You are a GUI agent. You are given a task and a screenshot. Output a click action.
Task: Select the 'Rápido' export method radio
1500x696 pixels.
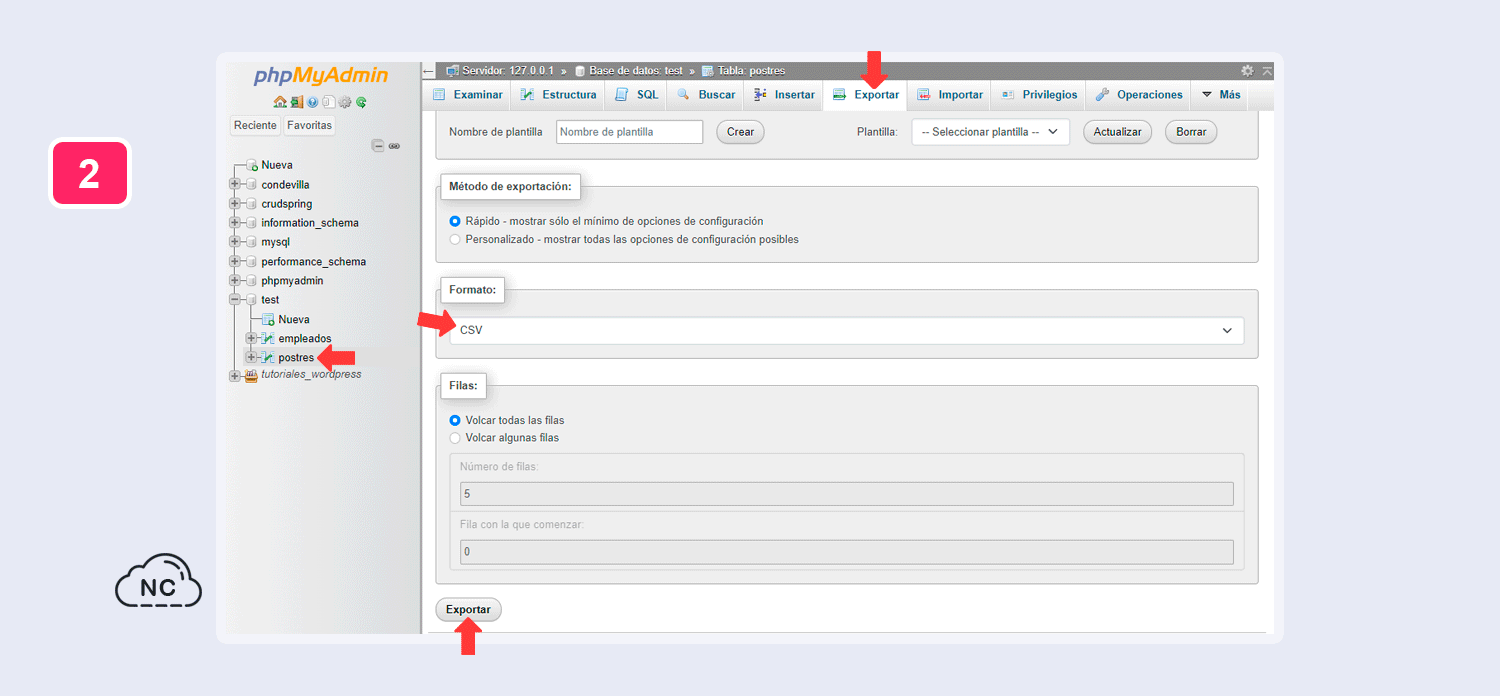pos(455,221)
